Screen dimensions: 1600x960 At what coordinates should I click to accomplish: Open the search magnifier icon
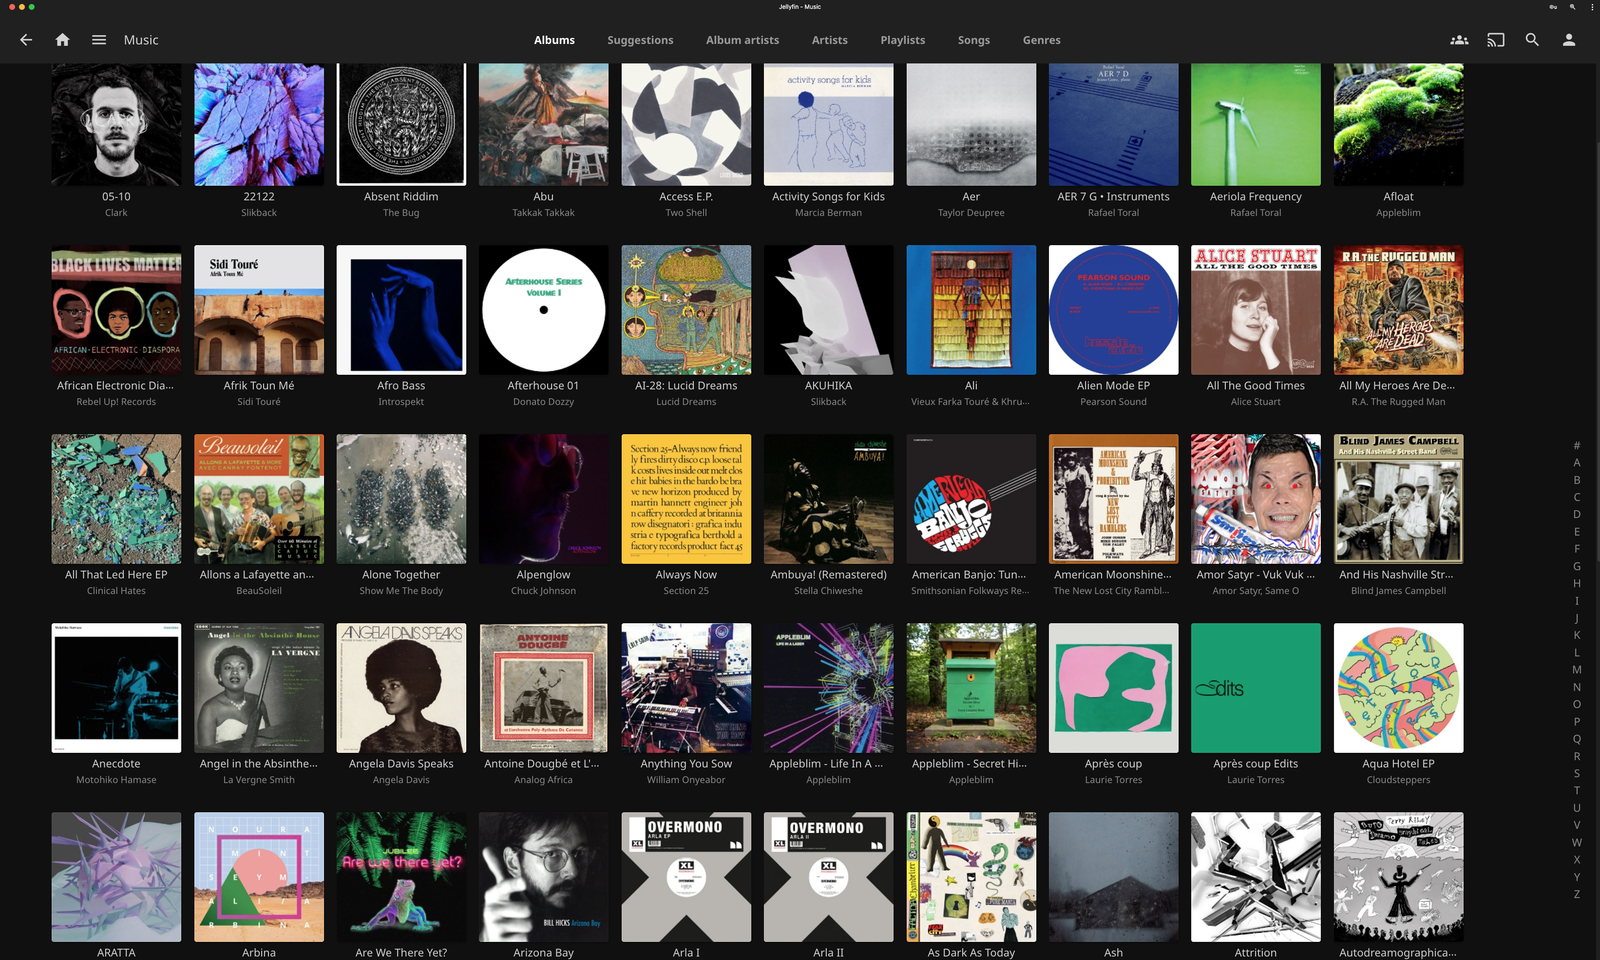(x=1532, y=40)
